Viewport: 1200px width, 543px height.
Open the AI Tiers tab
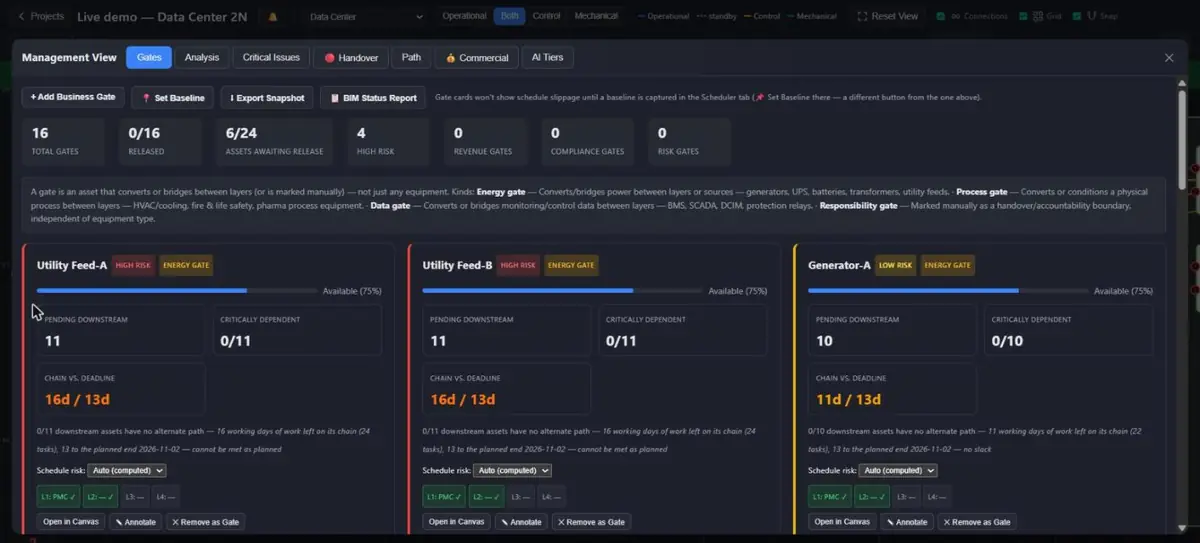[547, 58]
